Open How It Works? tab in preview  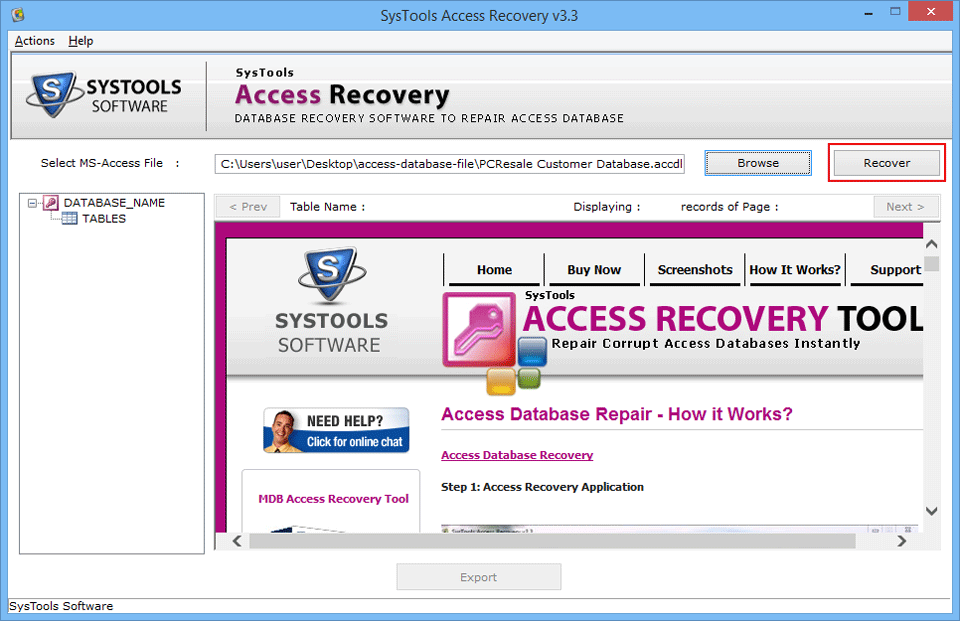coord(795,269)
